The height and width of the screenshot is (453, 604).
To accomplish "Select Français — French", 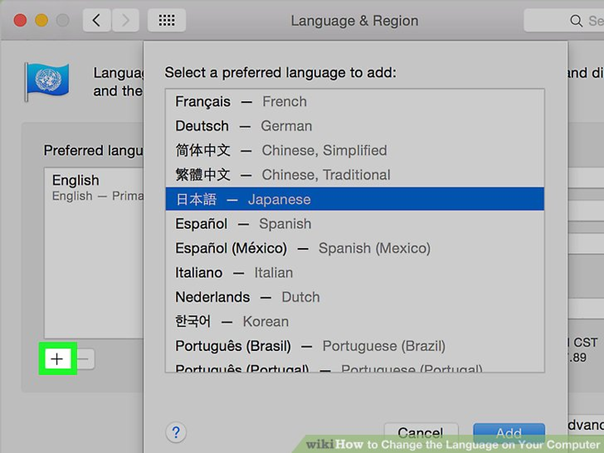I will (355, 102).
